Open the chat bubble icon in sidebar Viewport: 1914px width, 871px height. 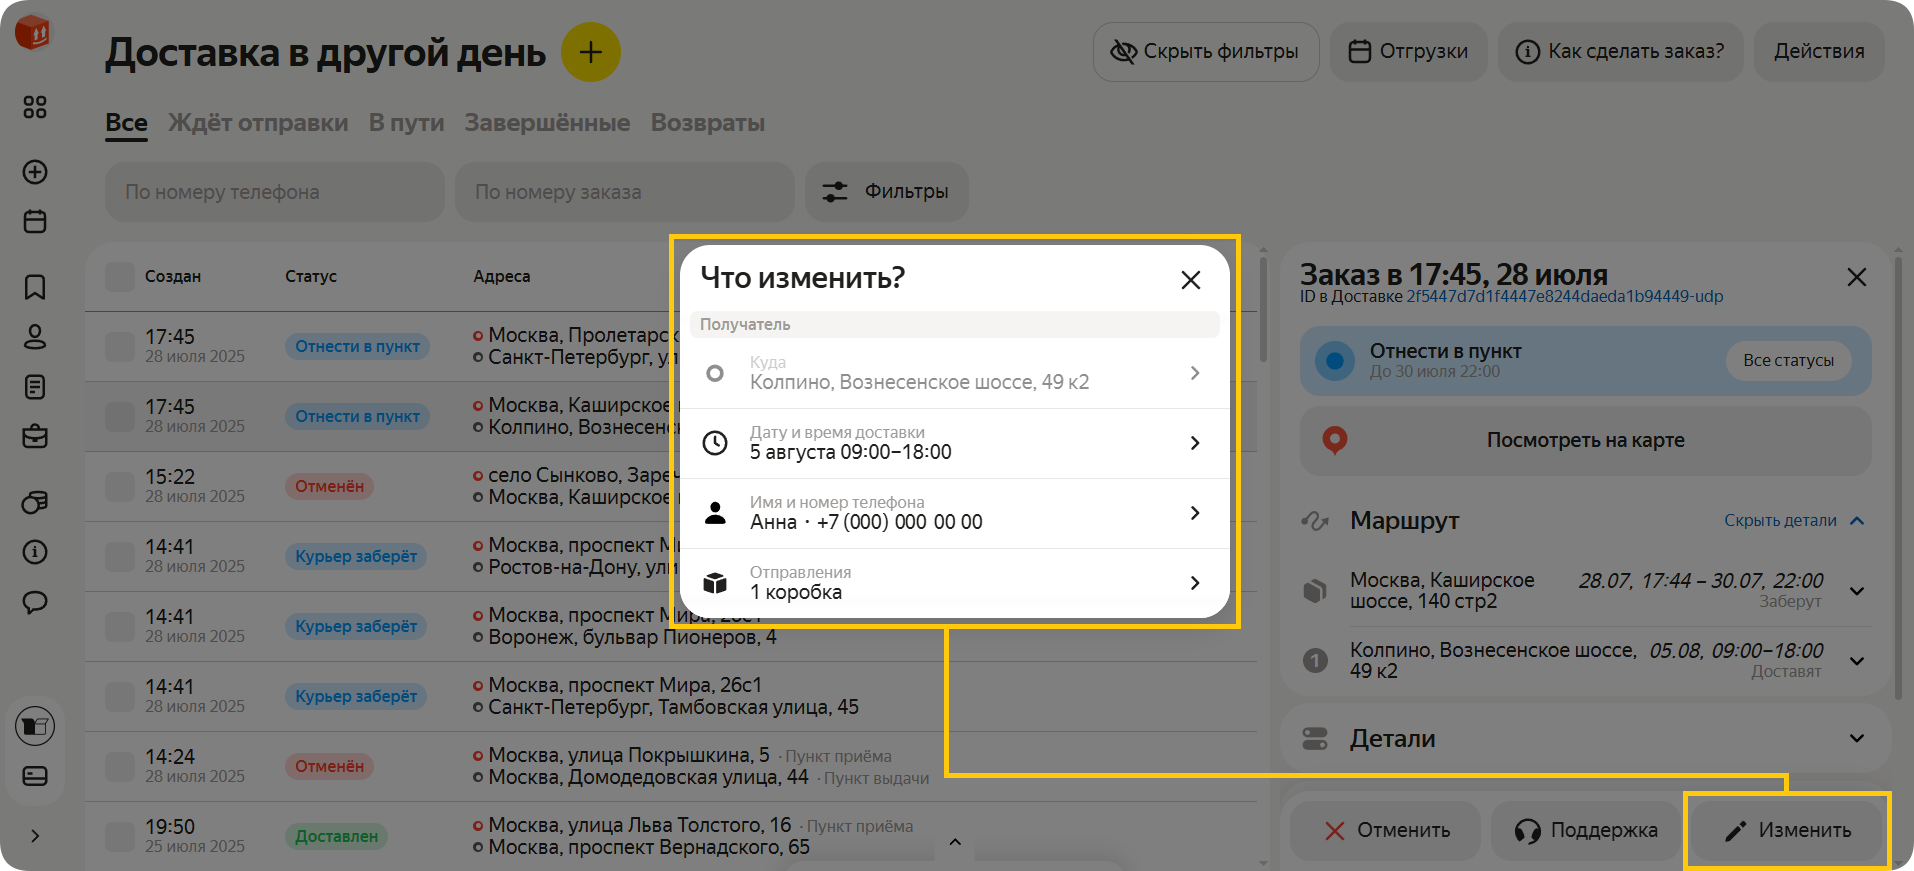35,602
